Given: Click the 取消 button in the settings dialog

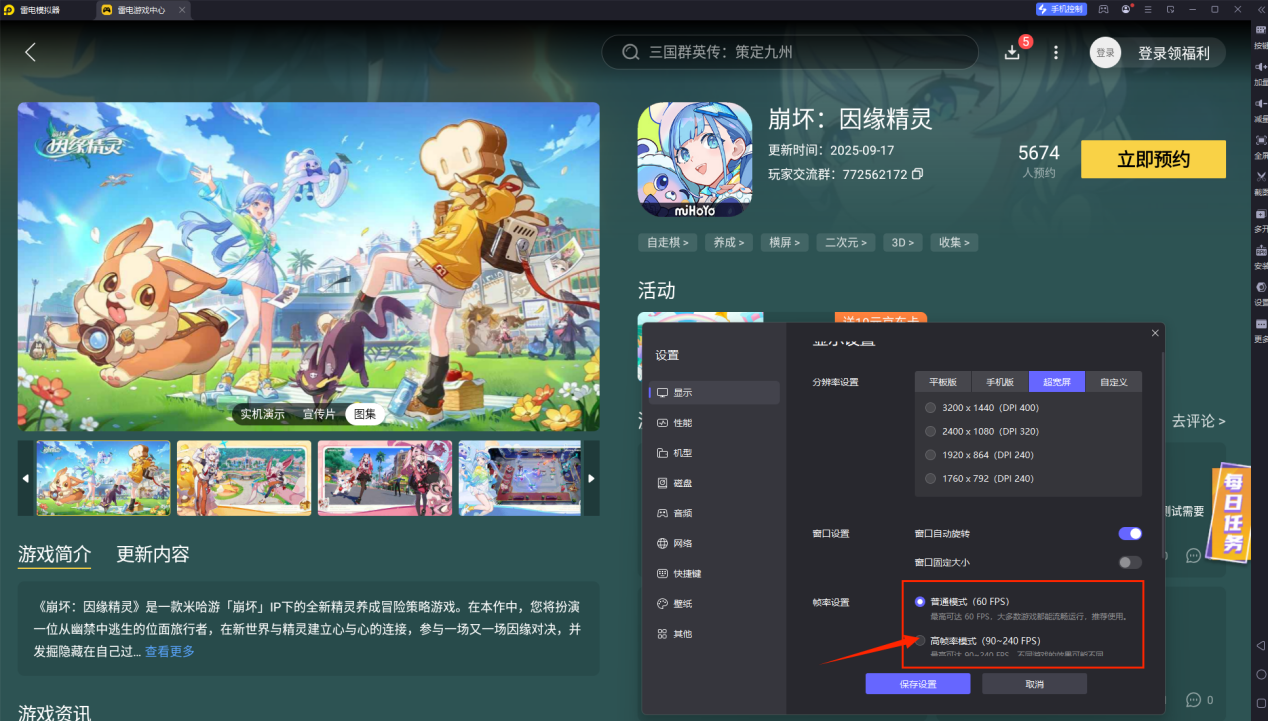Looking at the screenshot, I should [1034, 684].
